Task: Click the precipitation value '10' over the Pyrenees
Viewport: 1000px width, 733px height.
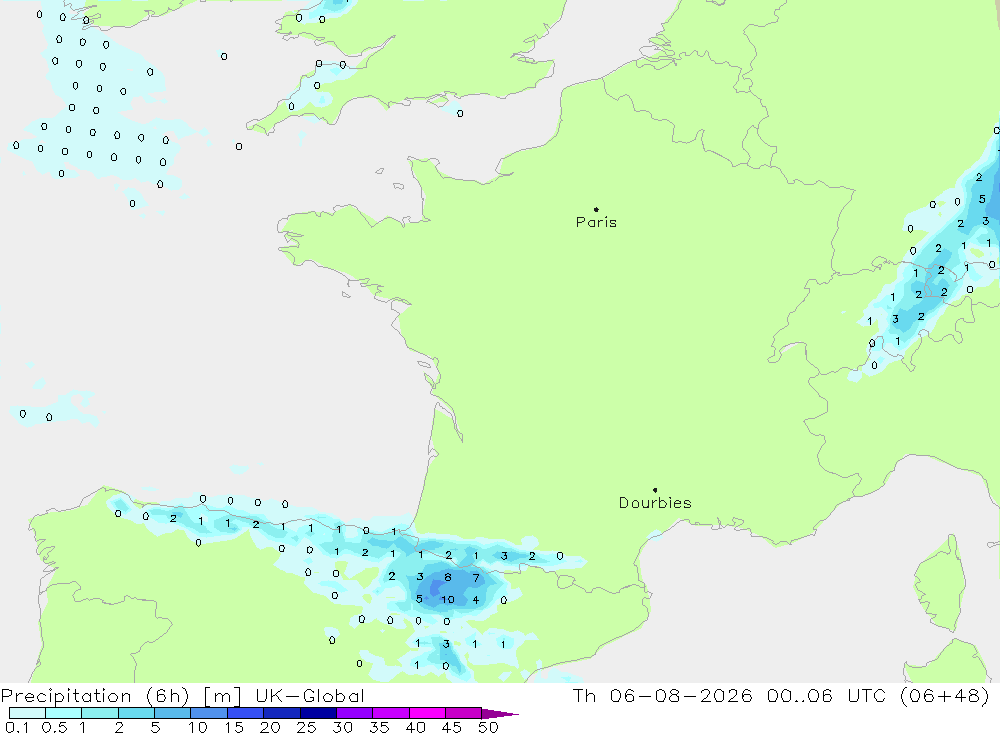Action: [x=448, y=600]
